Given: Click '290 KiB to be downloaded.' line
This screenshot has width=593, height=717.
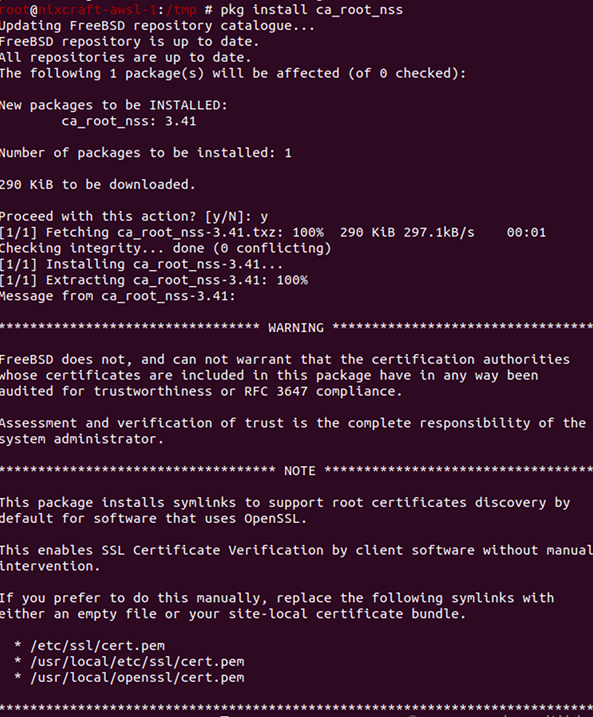Looking at the screenshot, I should [97, 185].
